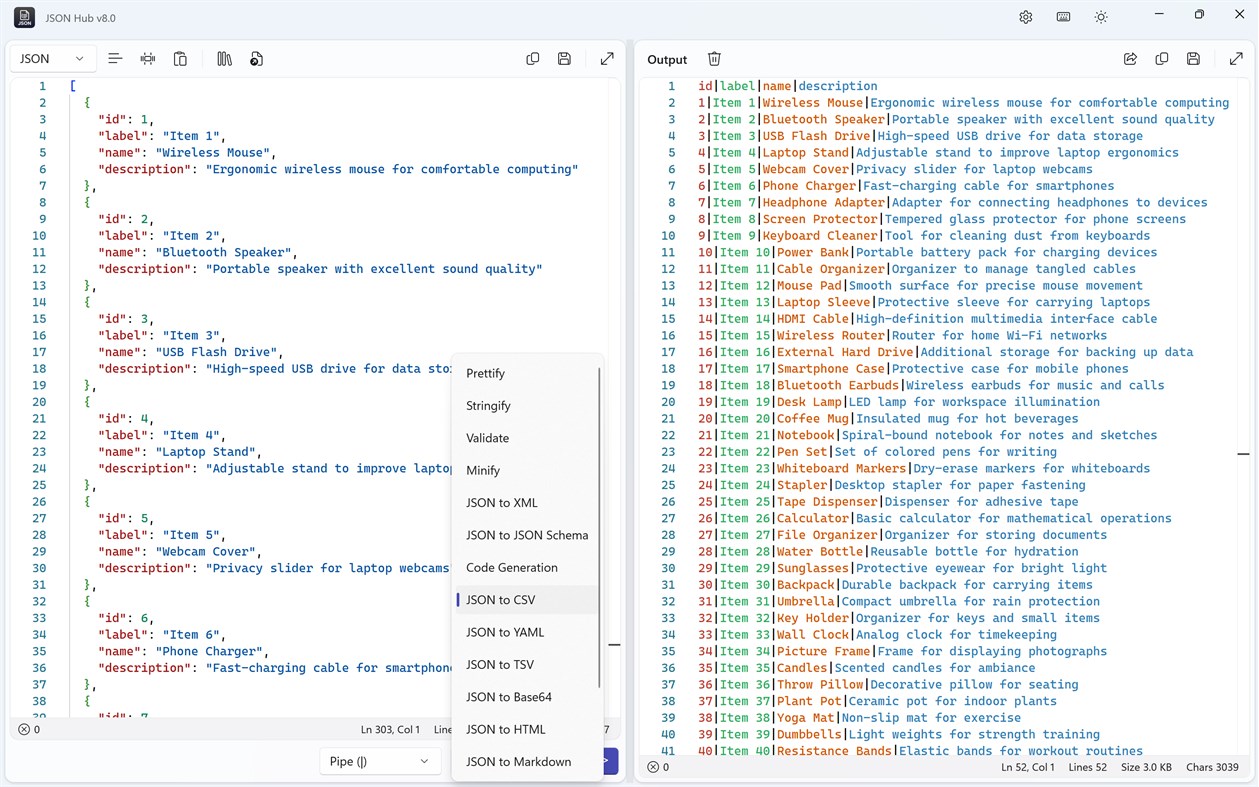Click the action menu scrollbar
This screenshot has height=787, width=1259.
tap(600, 527)
